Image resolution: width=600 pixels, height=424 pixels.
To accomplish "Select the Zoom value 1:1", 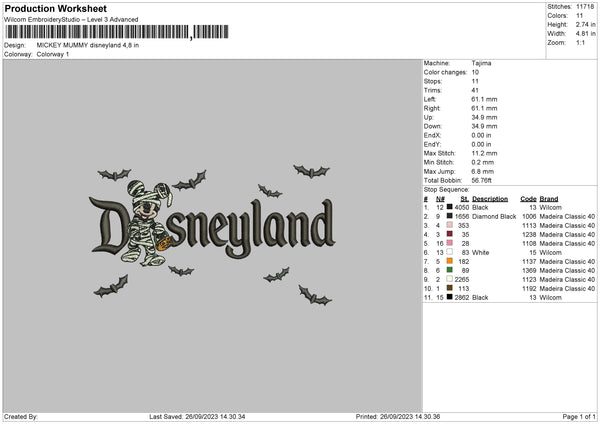I will click(580, 42).
